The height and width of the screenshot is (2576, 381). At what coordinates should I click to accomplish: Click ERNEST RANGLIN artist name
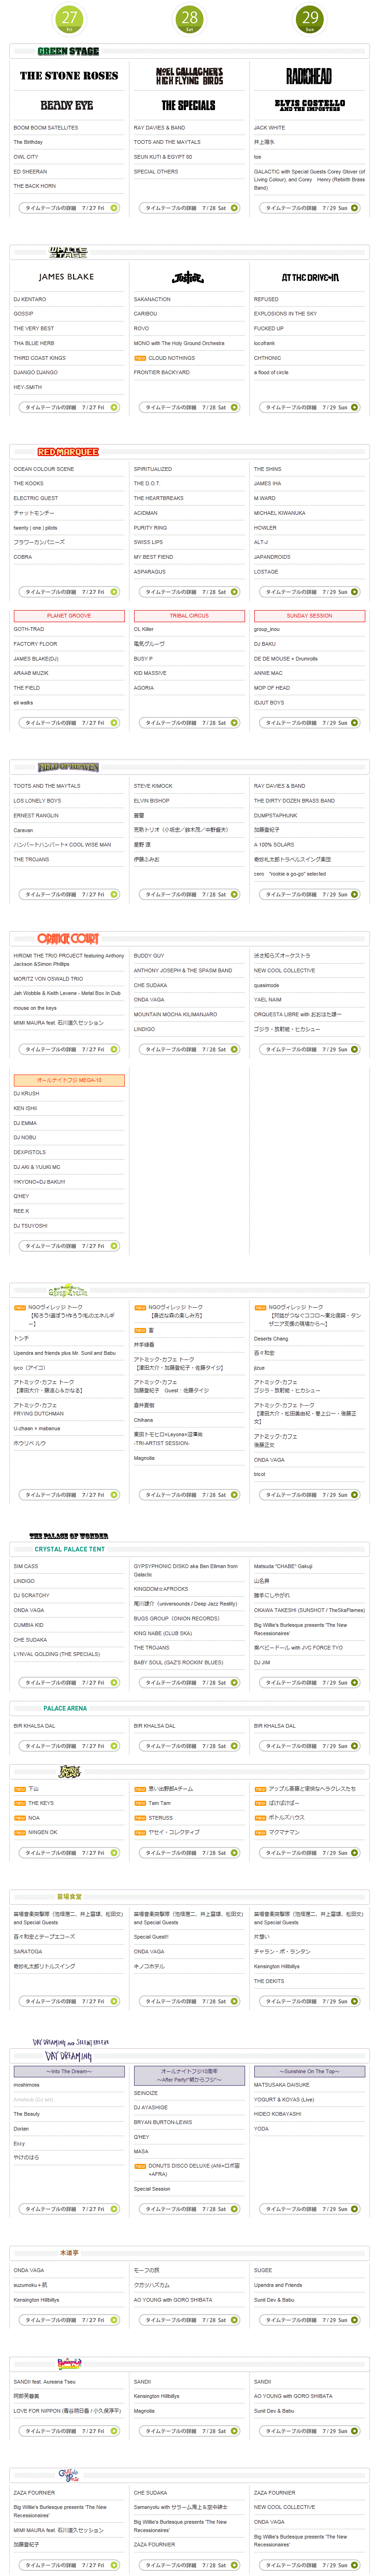[36, 816]
